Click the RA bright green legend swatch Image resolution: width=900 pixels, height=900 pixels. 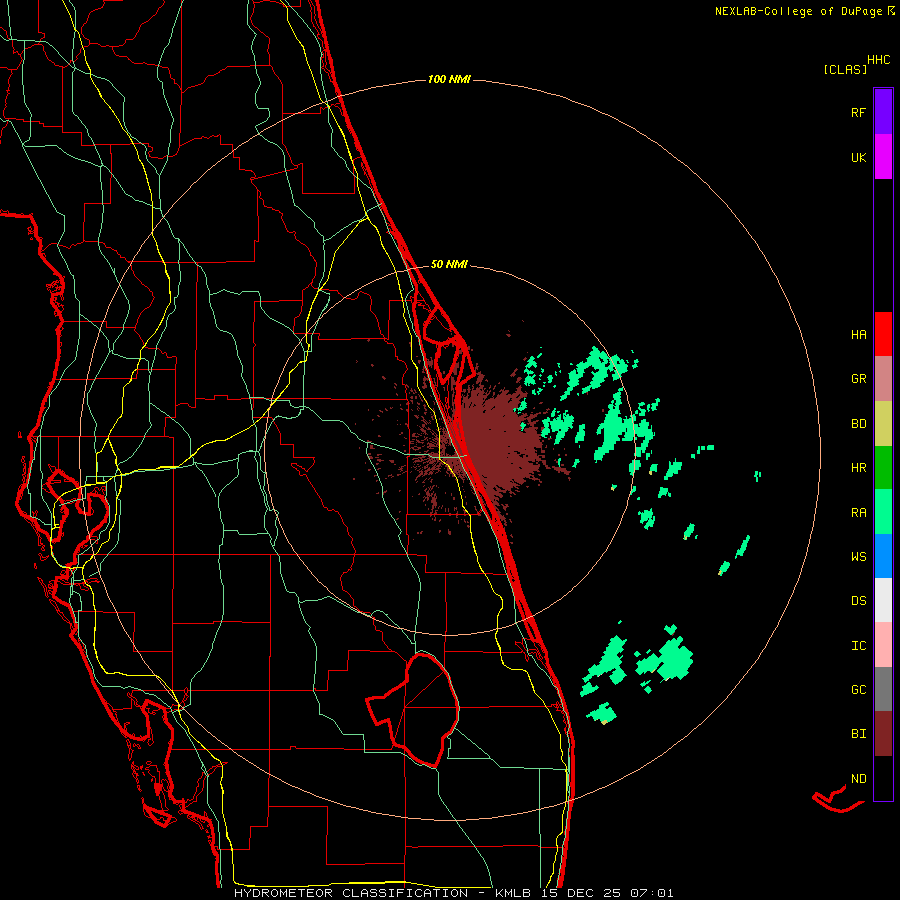pos(883,512)
